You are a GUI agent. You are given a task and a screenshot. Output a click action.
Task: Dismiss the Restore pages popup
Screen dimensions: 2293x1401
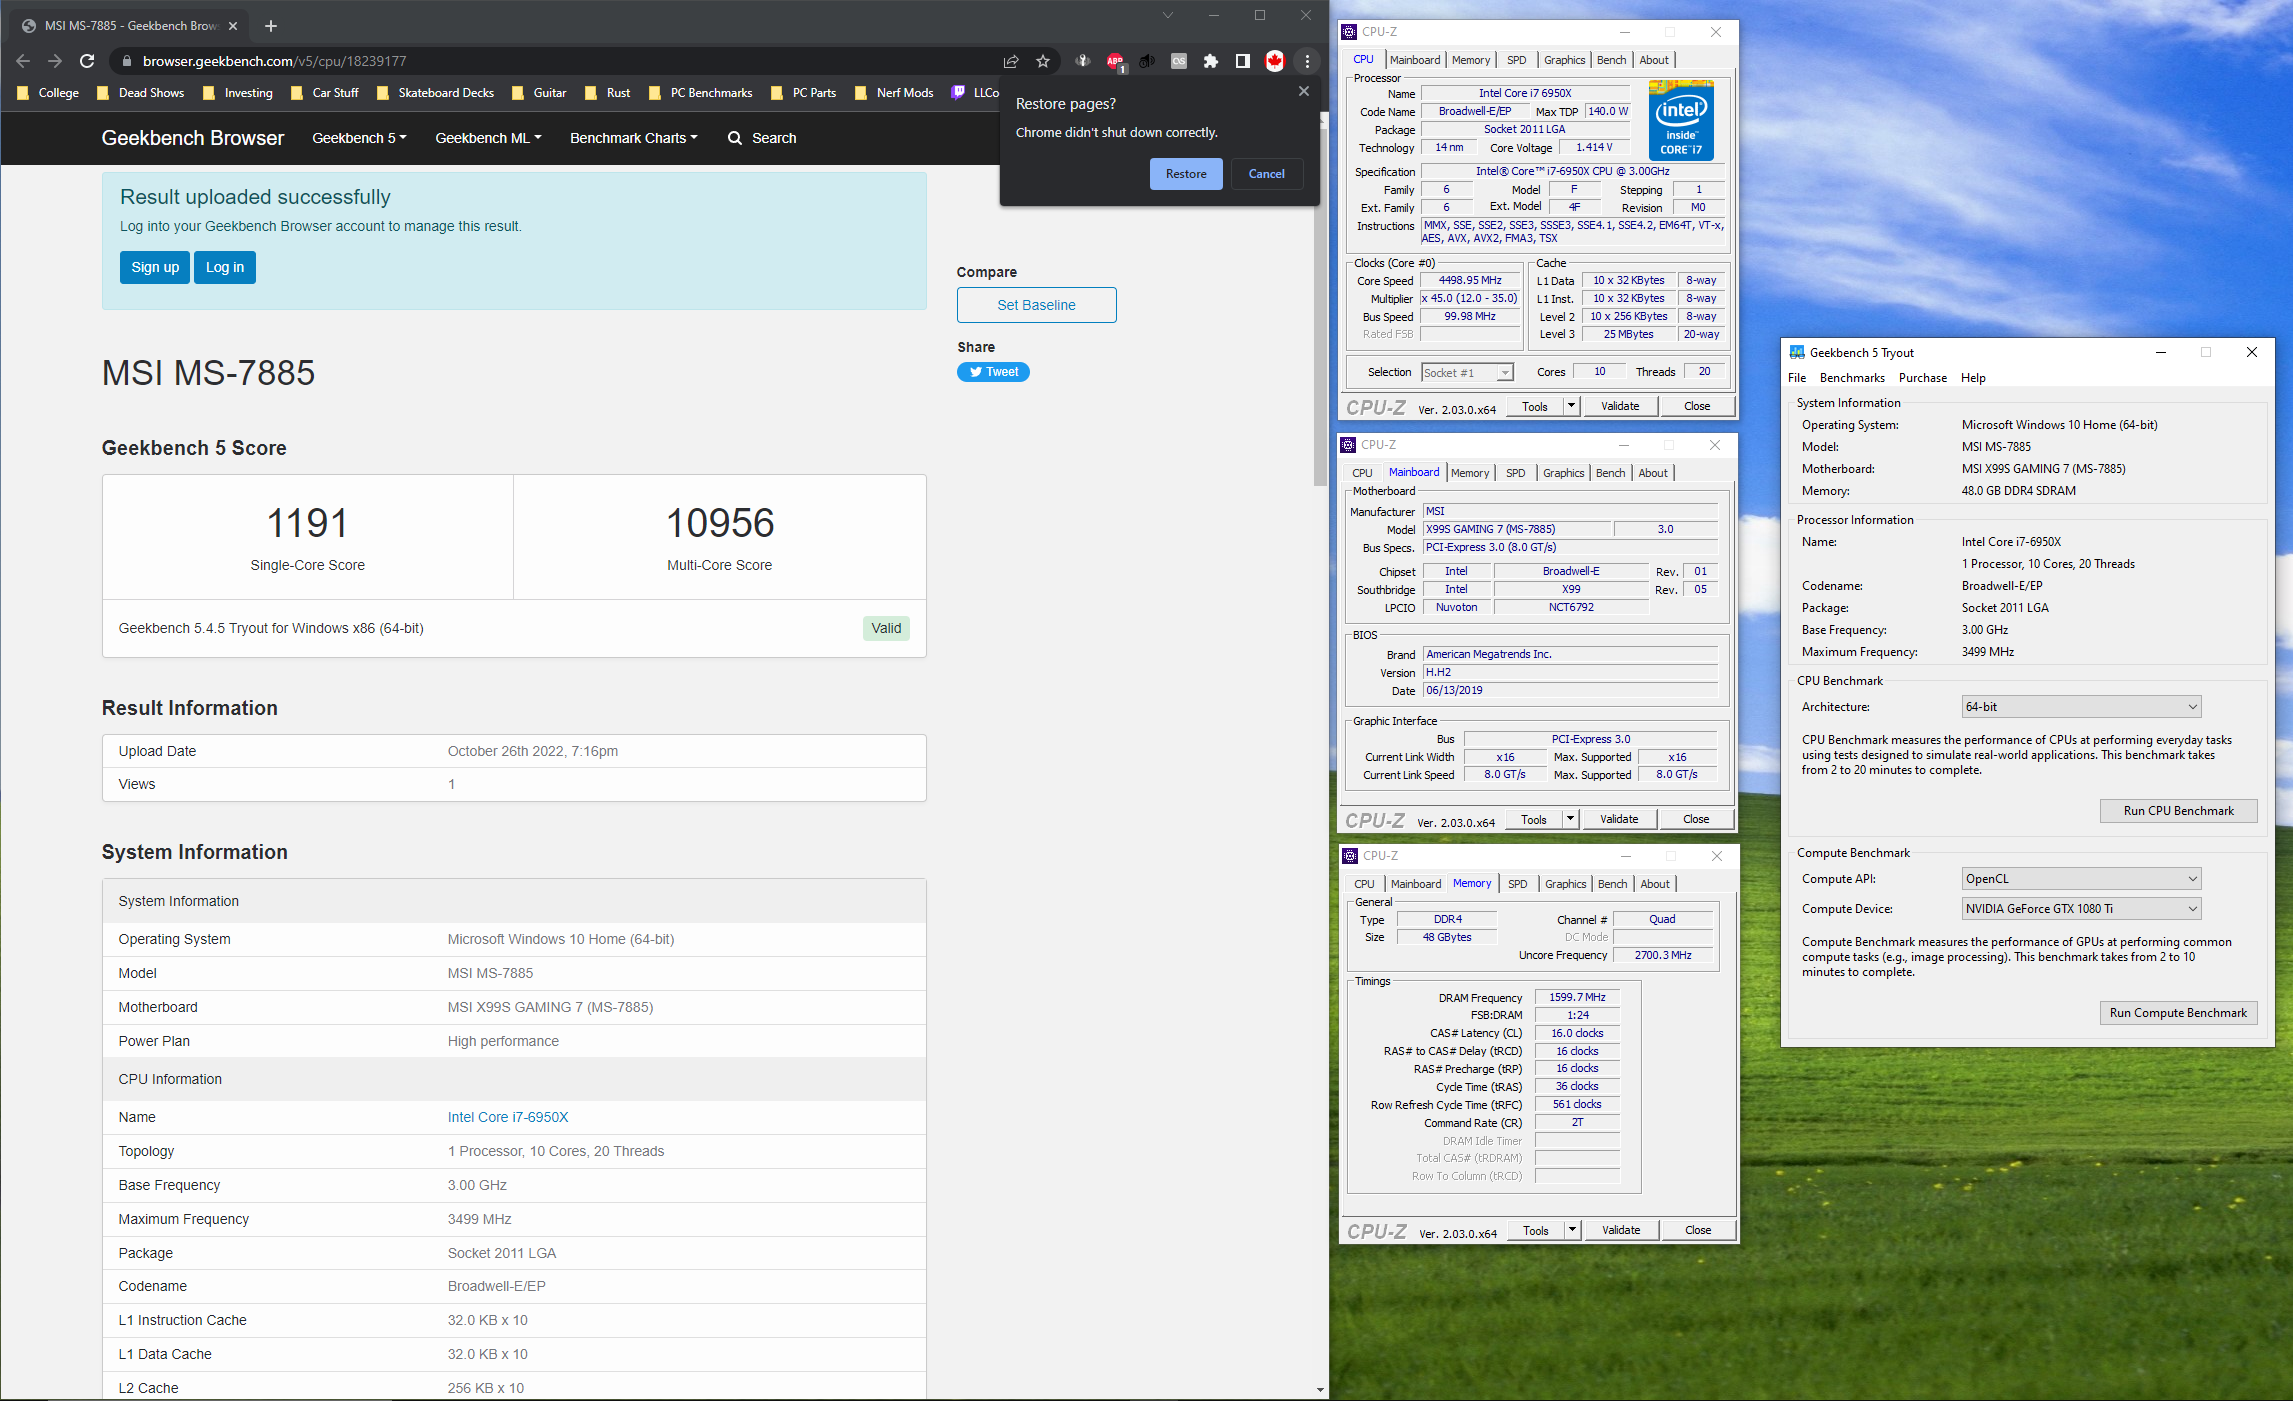[x=1303, y=91]
